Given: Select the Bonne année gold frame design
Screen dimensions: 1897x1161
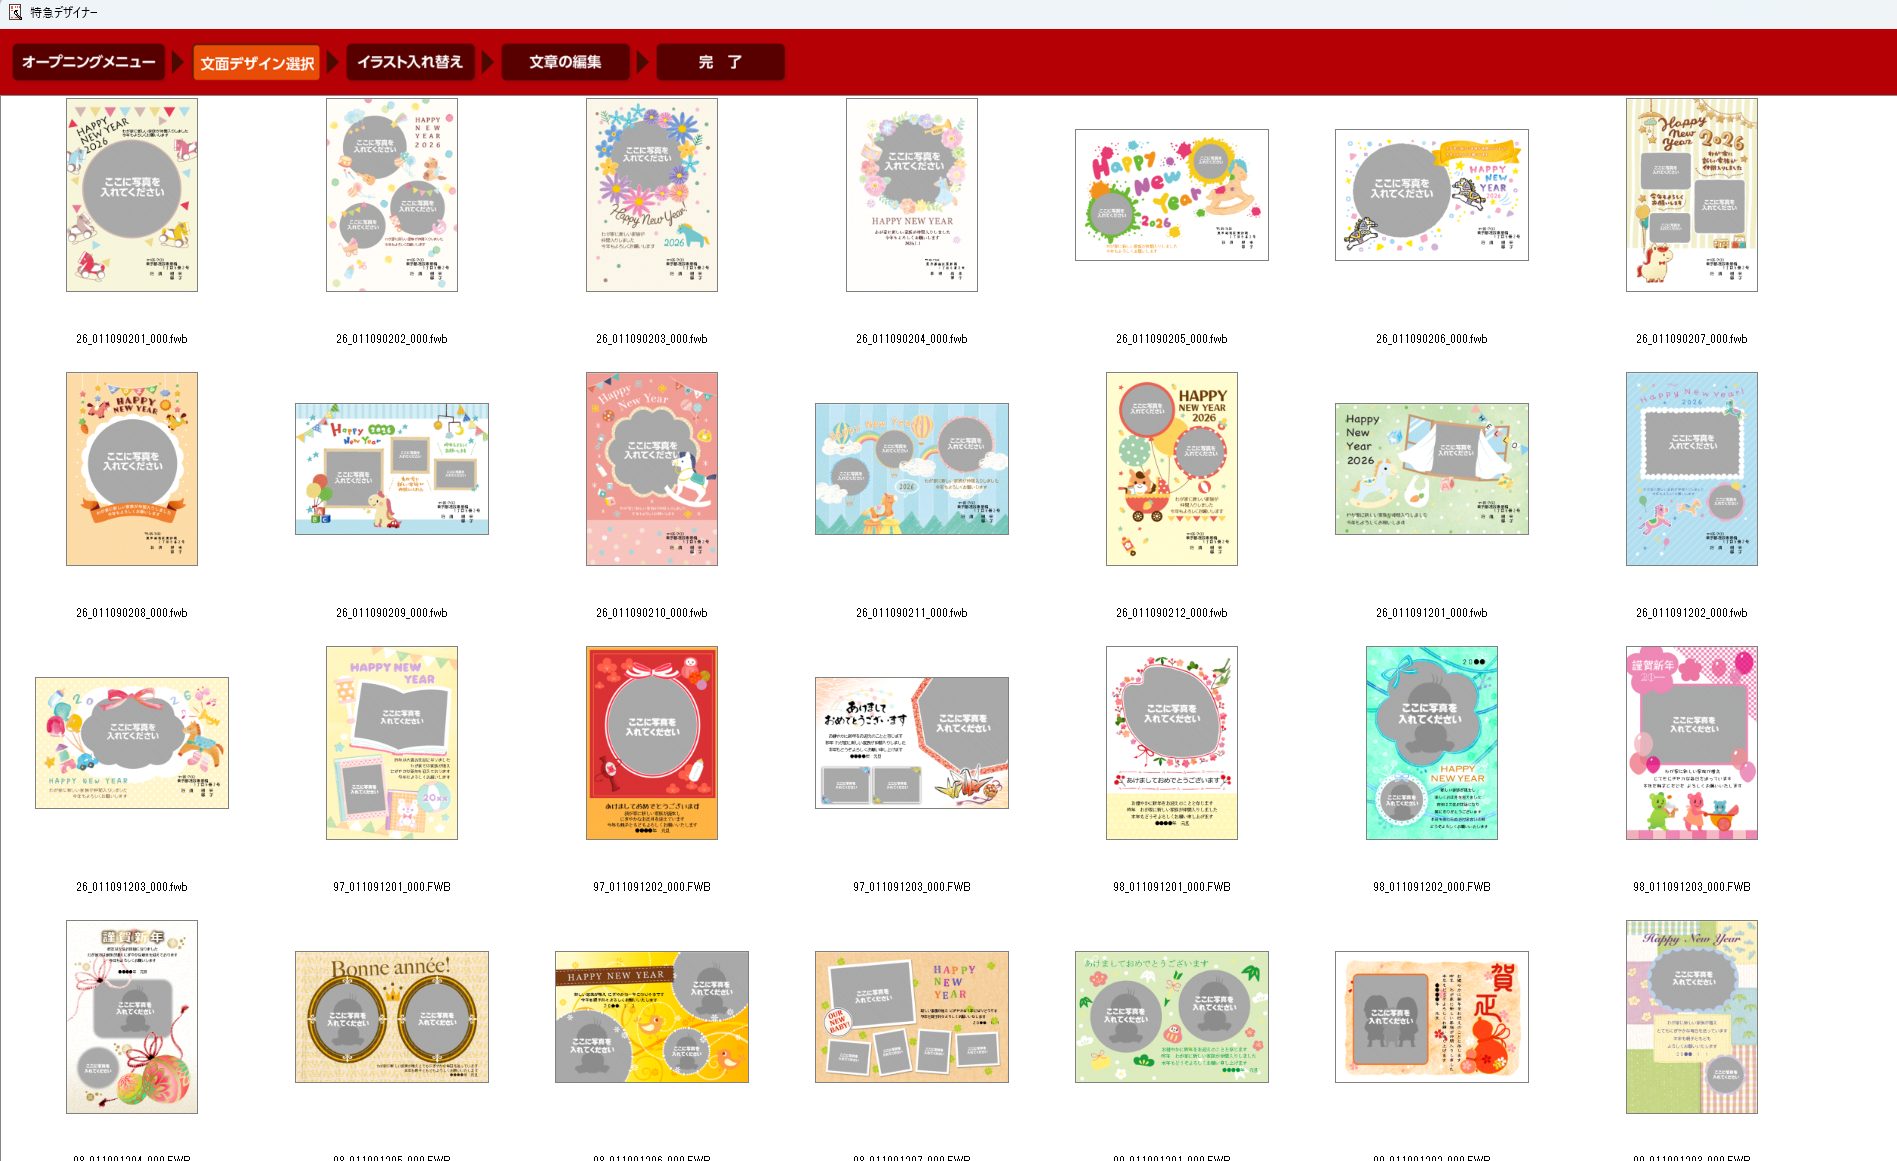Looking at the screenshot, I should click(x=392, y=1017).
